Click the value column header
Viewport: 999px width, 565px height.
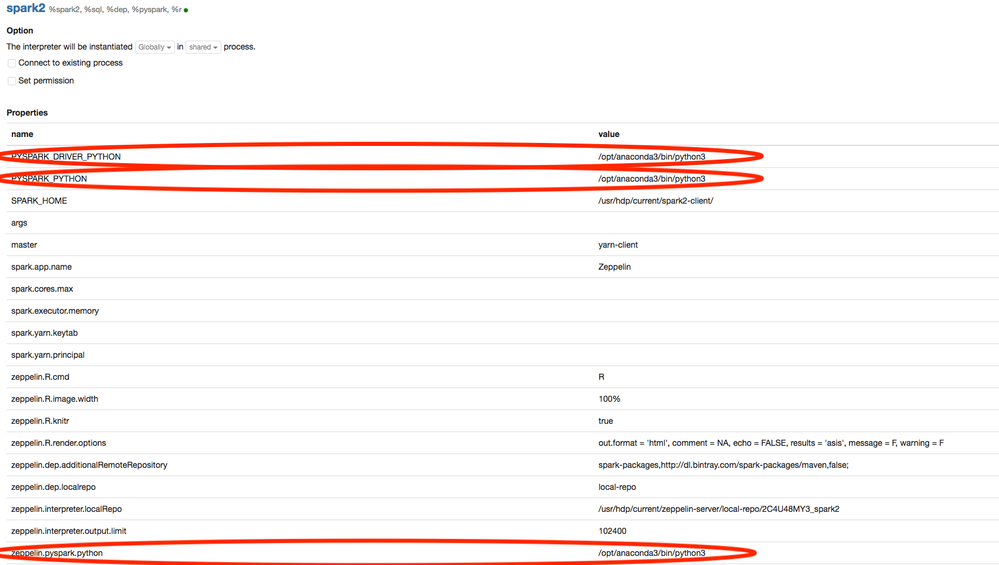pyautogui.click(x=608, y=134)
